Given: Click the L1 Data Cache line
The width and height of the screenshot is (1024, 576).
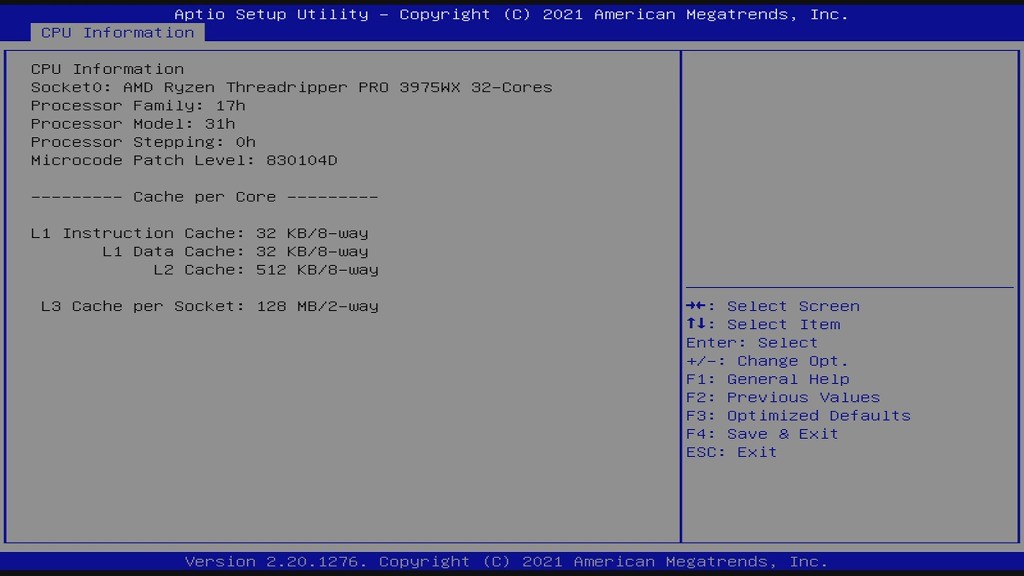Looking at the screenshot, I should pyautogui.click(x=235, y=251).
